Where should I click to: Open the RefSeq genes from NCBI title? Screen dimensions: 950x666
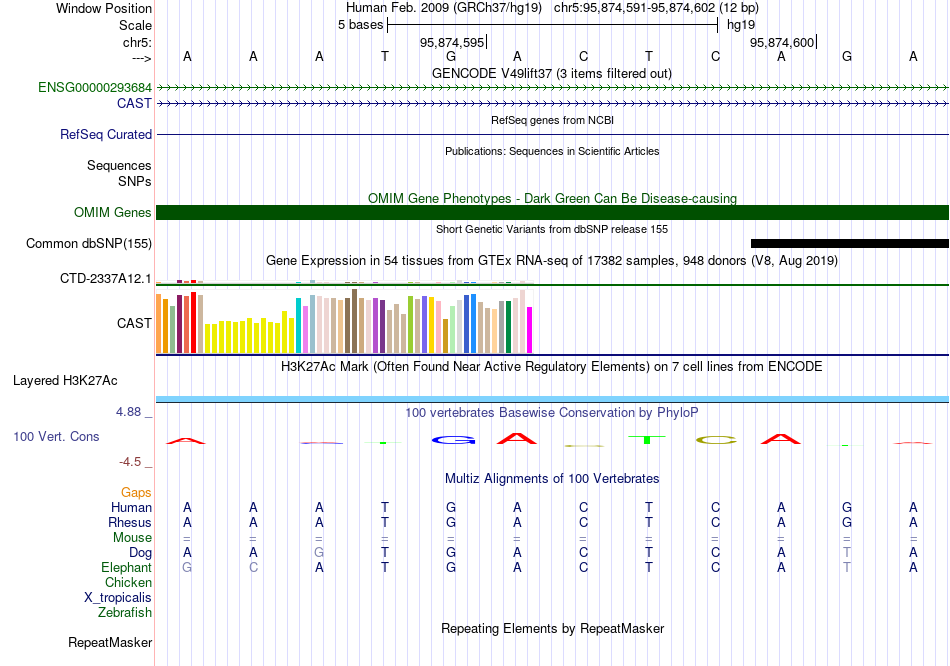coord(552,120)
